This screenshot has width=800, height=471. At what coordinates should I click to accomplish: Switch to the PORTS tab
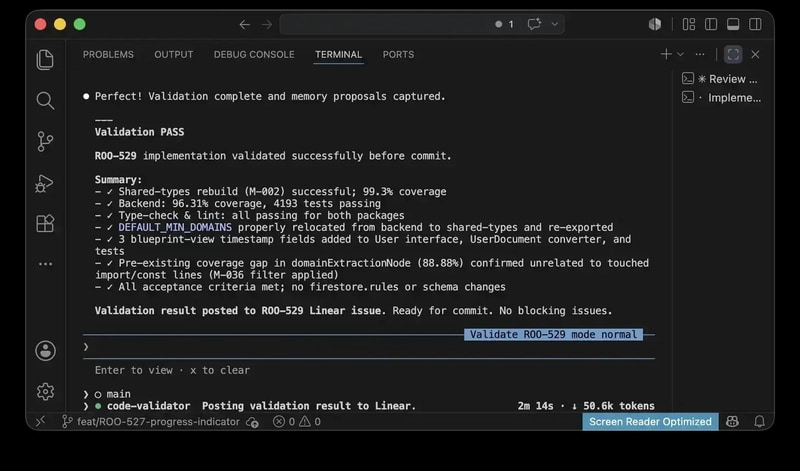pyautogui.click(x=398, y=55)
